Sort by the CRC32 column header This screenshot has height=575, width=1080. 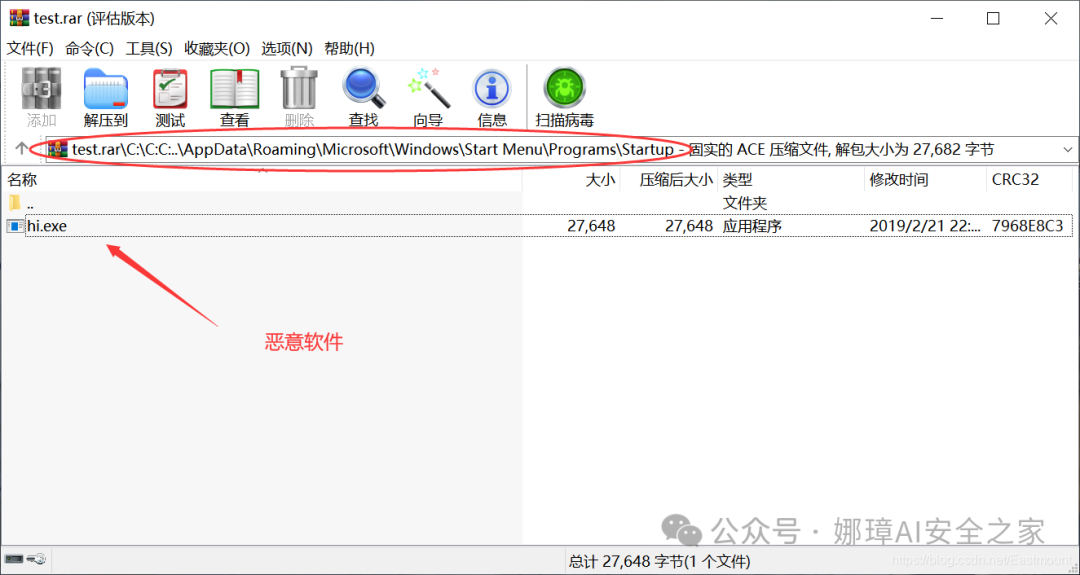tap(1015, 180)
